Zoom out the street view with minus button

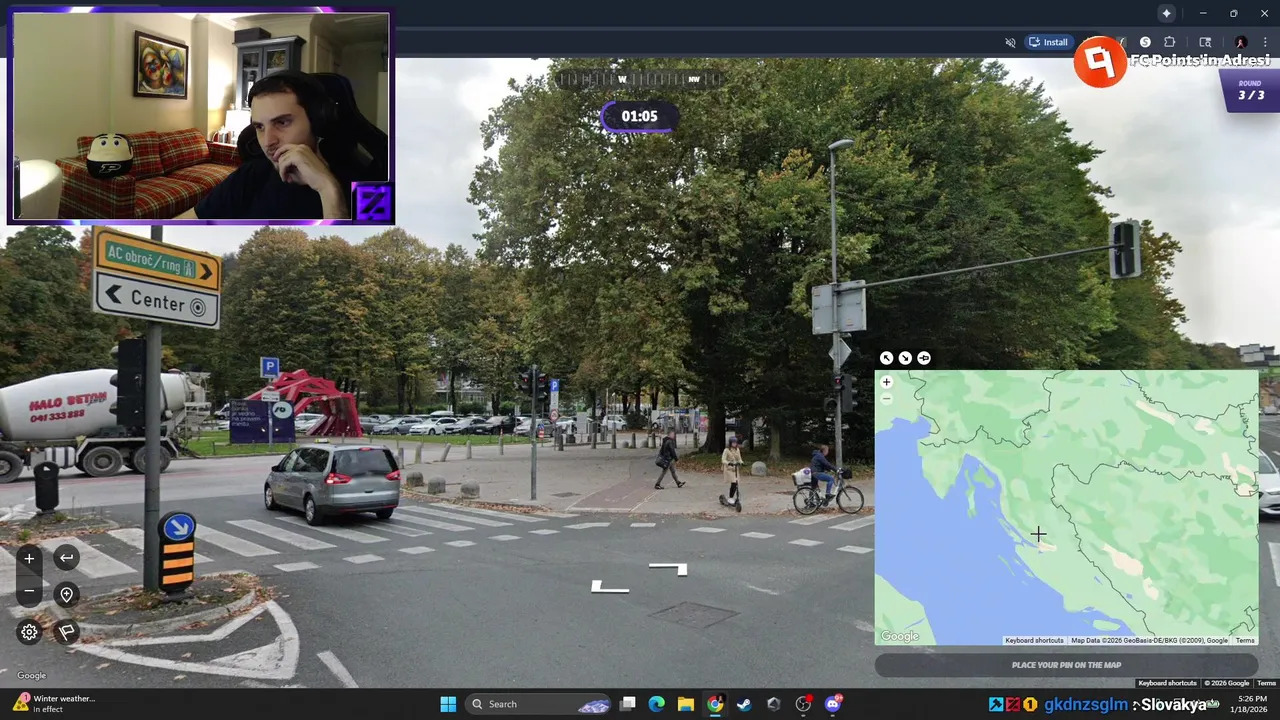pyautogui.click(x=29, y=592)
